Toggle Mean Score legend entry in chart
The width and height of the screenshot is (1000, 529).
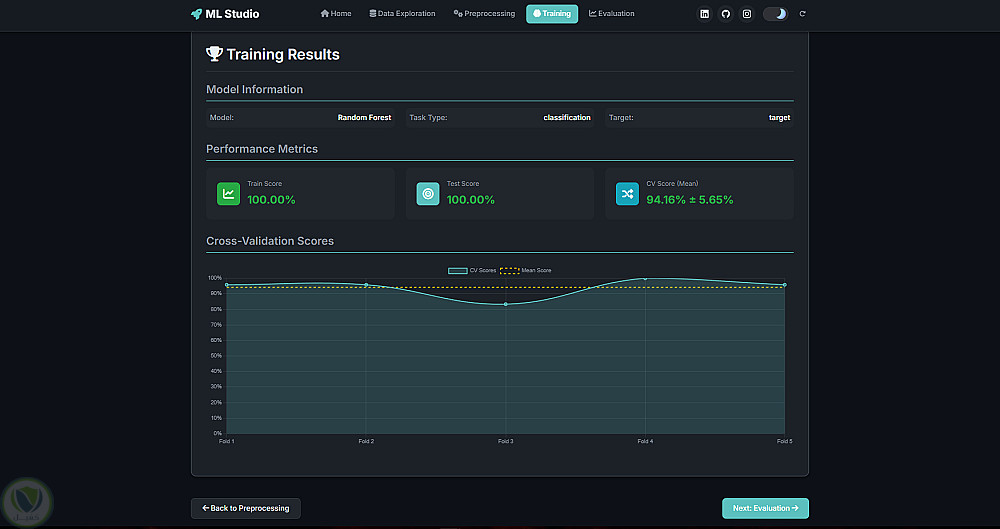point(526,271)
